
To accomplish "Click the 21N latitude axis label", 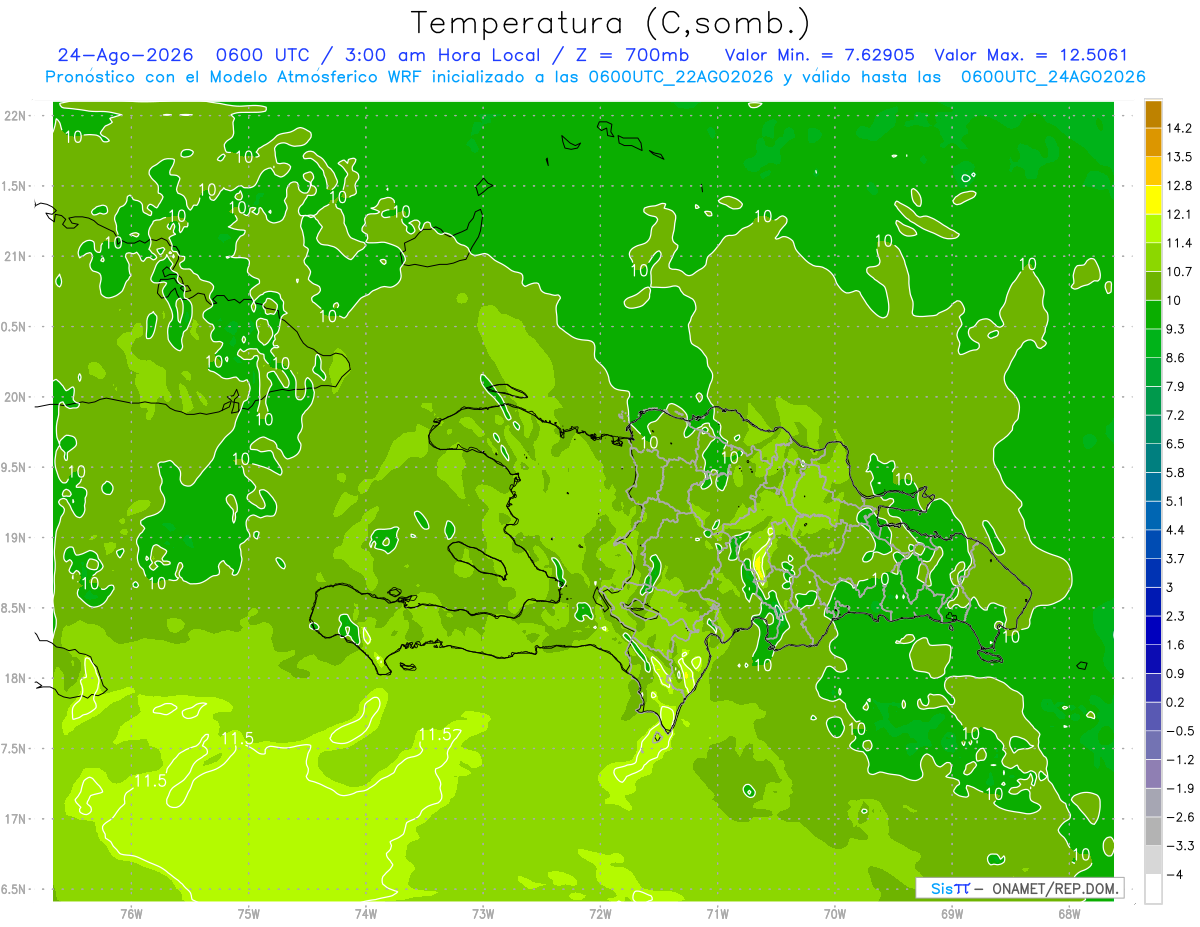I will pyautogui.click(x=16, y=257).
